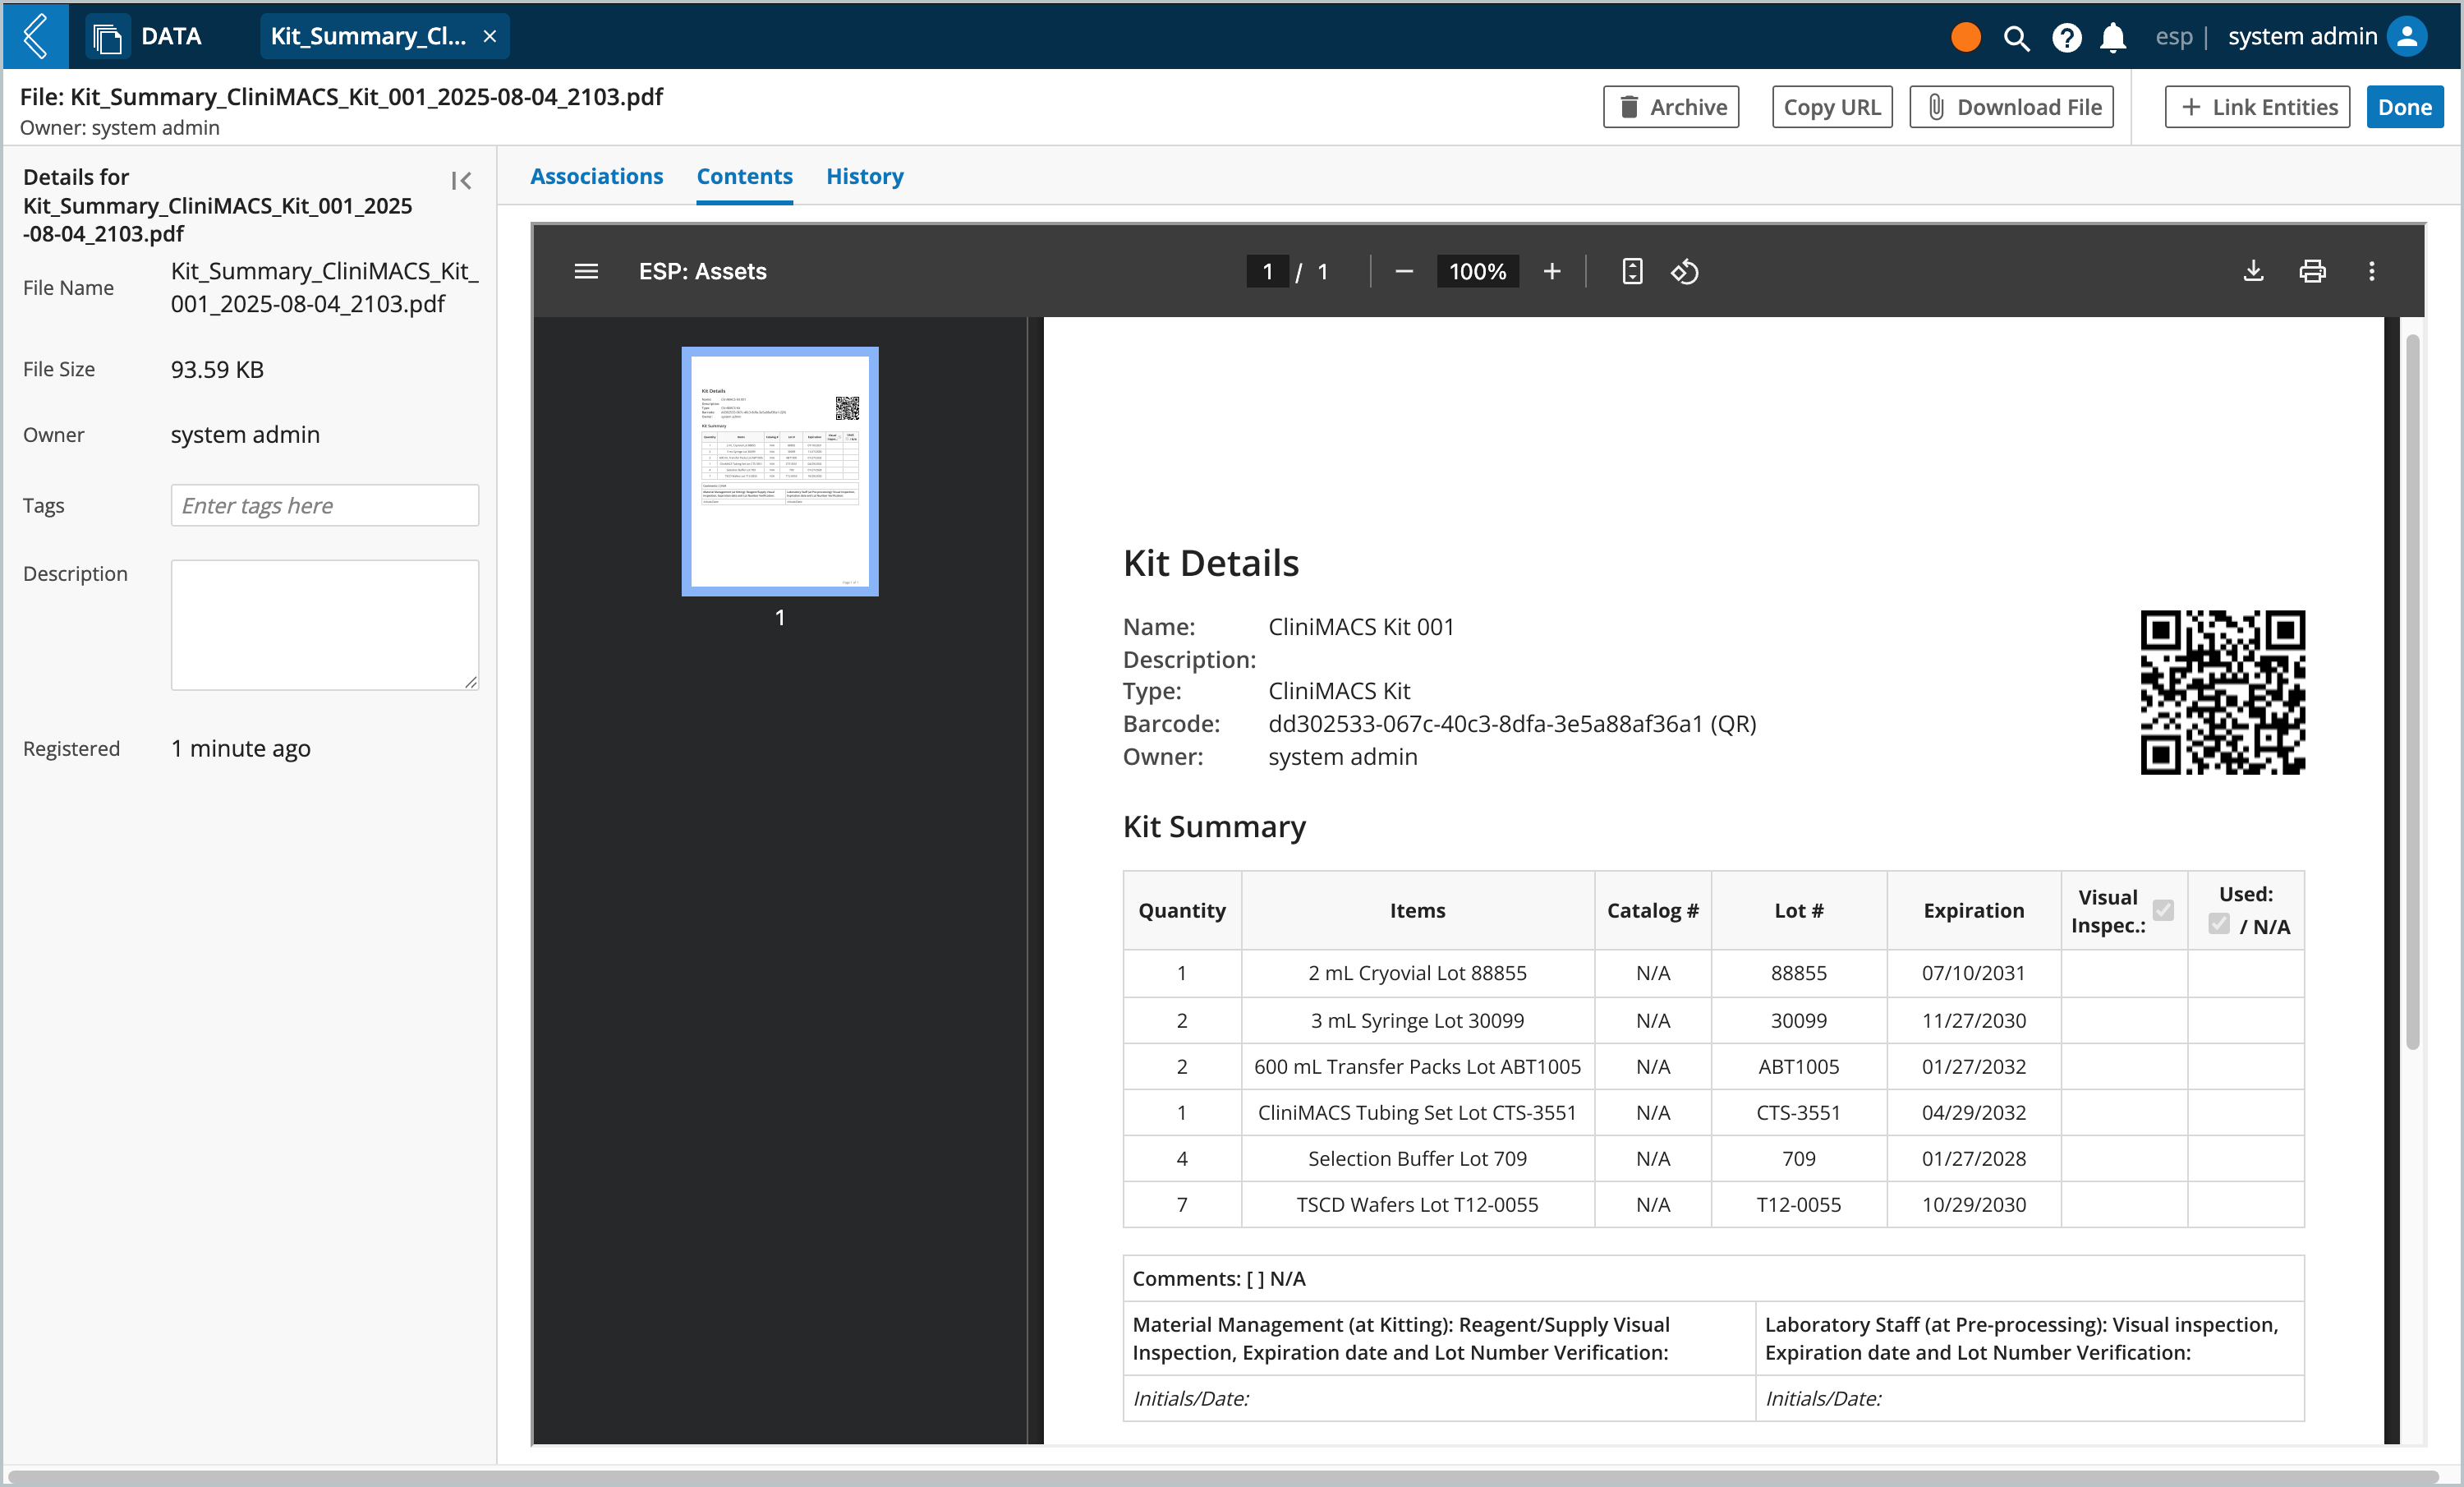The image size is (2464, 1487).
Task: Switch to the Associations tab
Action: click(x=597, y=176)
